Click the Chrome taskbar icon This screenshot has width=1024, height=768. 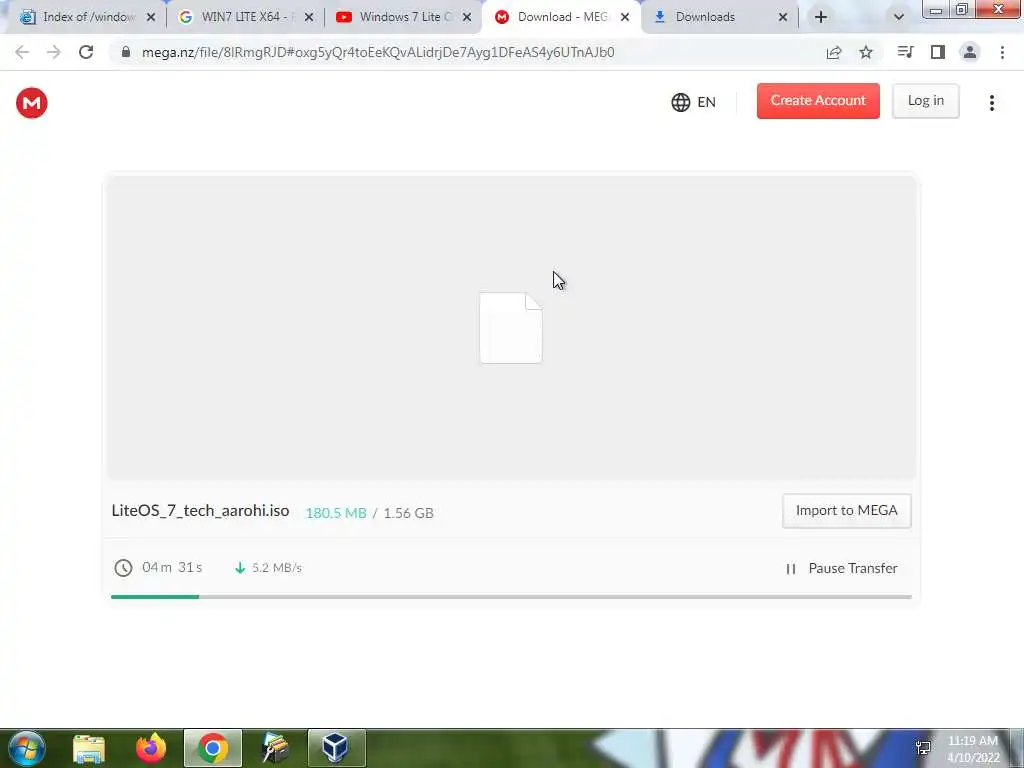pyautogui.click(x=213, y=748)
